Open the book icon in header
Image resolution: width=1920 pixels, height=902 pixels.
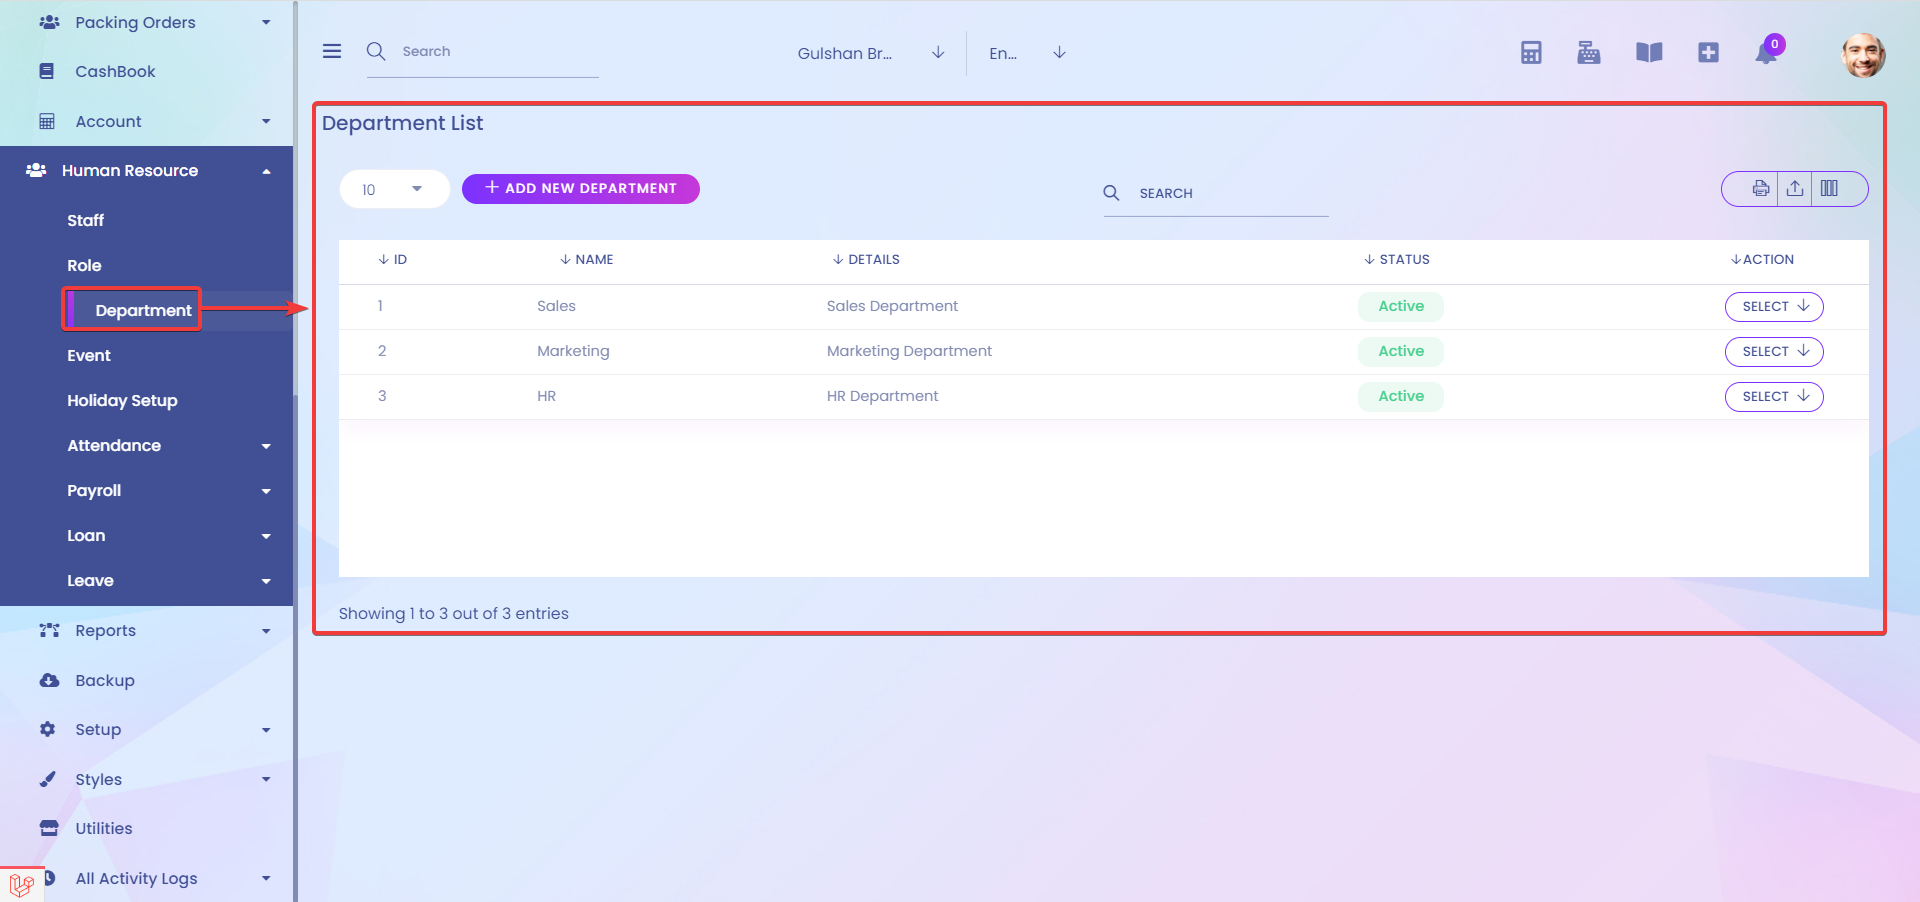tap(1649, 52)
